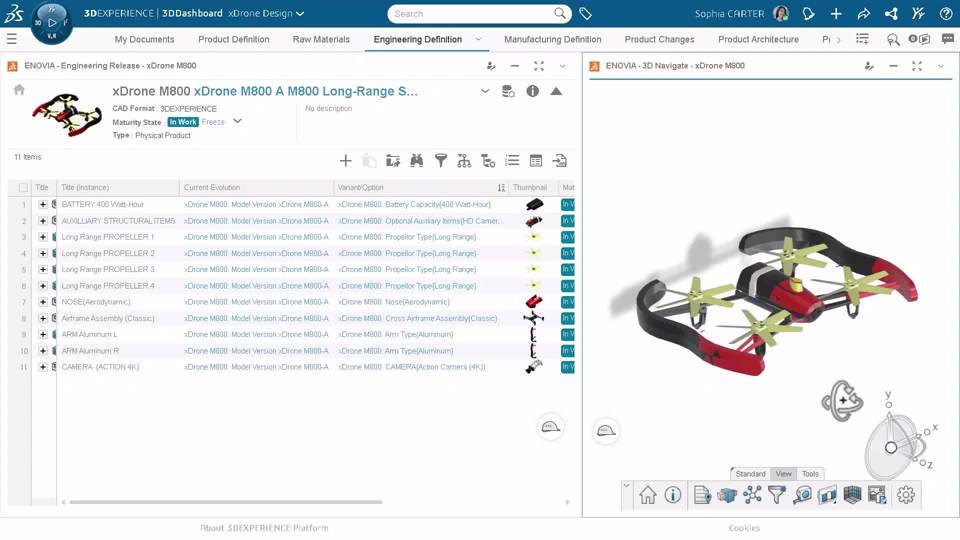Image resolution: width=960 pixels, height=540 pixels.
Task: Click the rotate view manipulator icon in the 3D viewer
Action: tap(842, 401)
